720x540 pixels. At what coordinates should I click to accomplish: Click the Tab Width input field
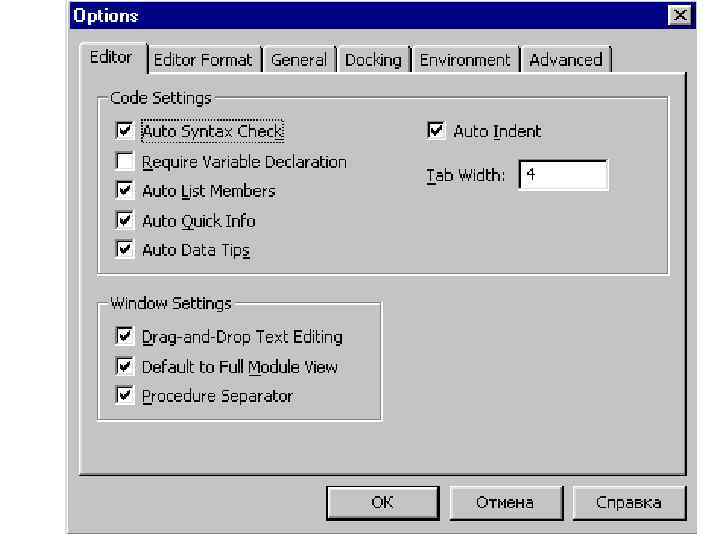pos(563,175)
